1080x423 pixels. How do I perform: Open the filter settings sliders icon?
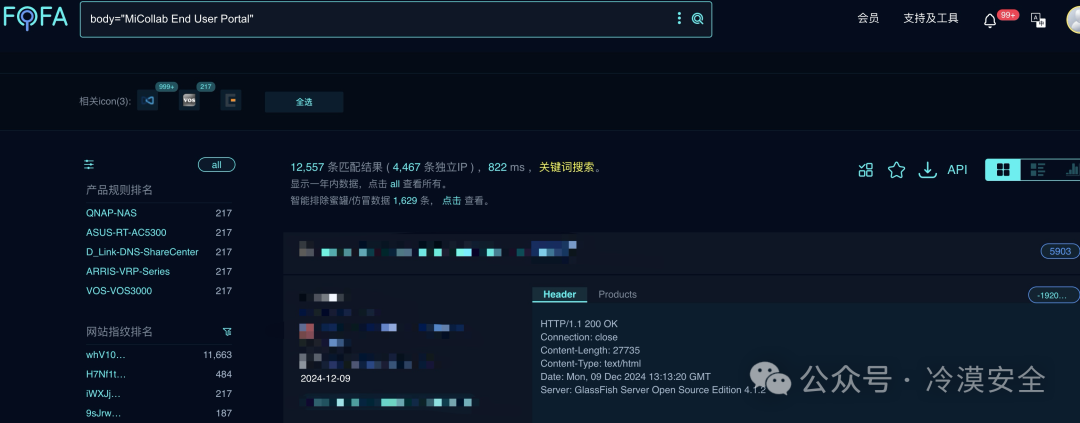click(89, 165)
